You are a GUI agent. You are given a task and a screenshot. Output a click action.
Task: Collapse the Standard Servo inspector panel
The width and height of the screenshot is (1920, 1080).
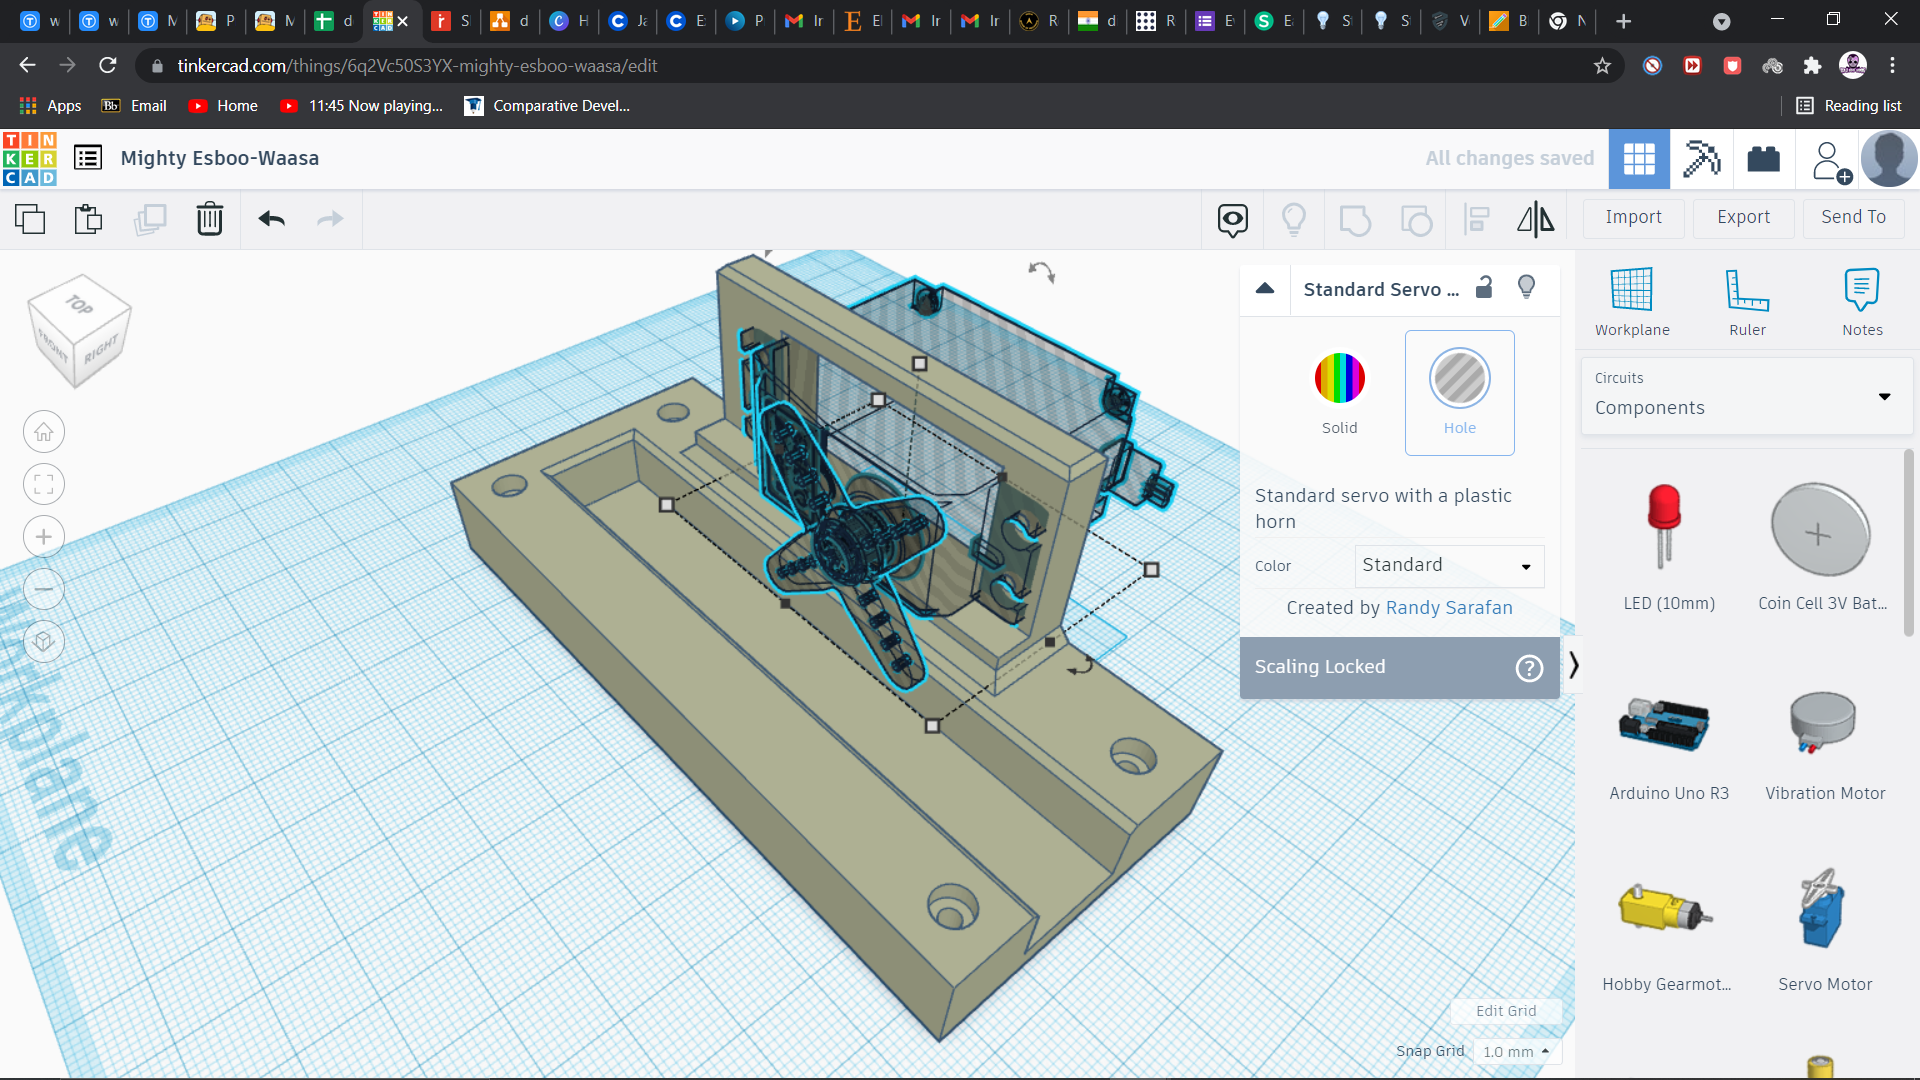[1265, 289]
